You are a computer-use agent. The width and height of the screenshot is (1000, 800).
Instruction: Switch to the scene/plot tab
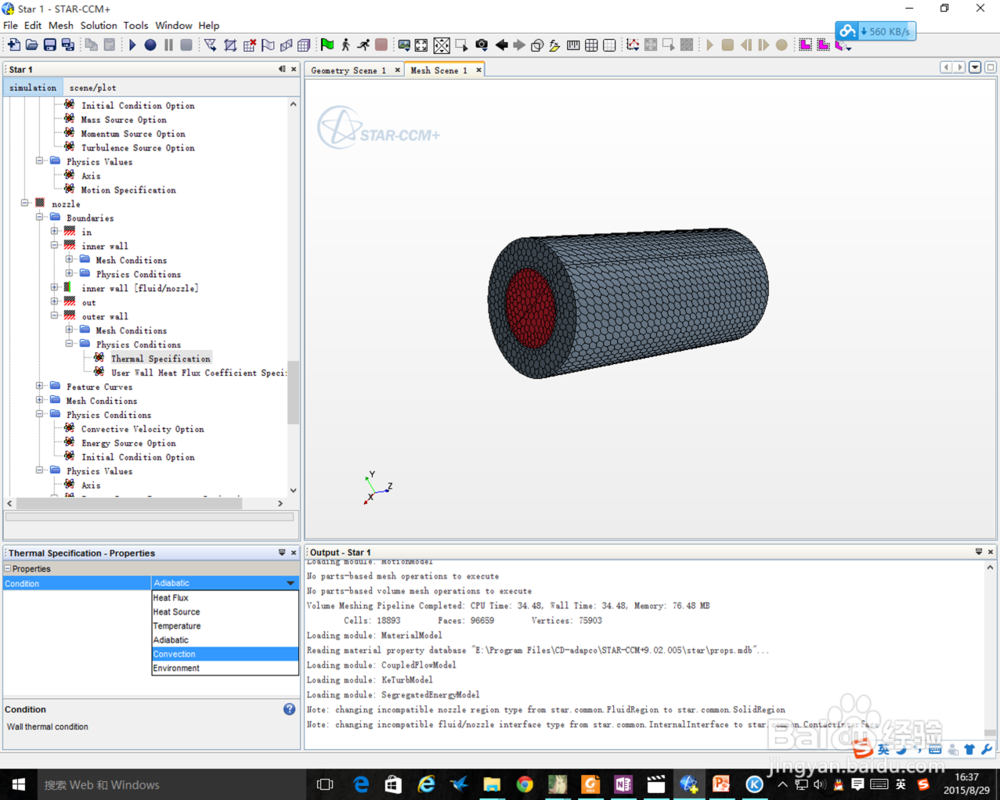click(92, 87)
